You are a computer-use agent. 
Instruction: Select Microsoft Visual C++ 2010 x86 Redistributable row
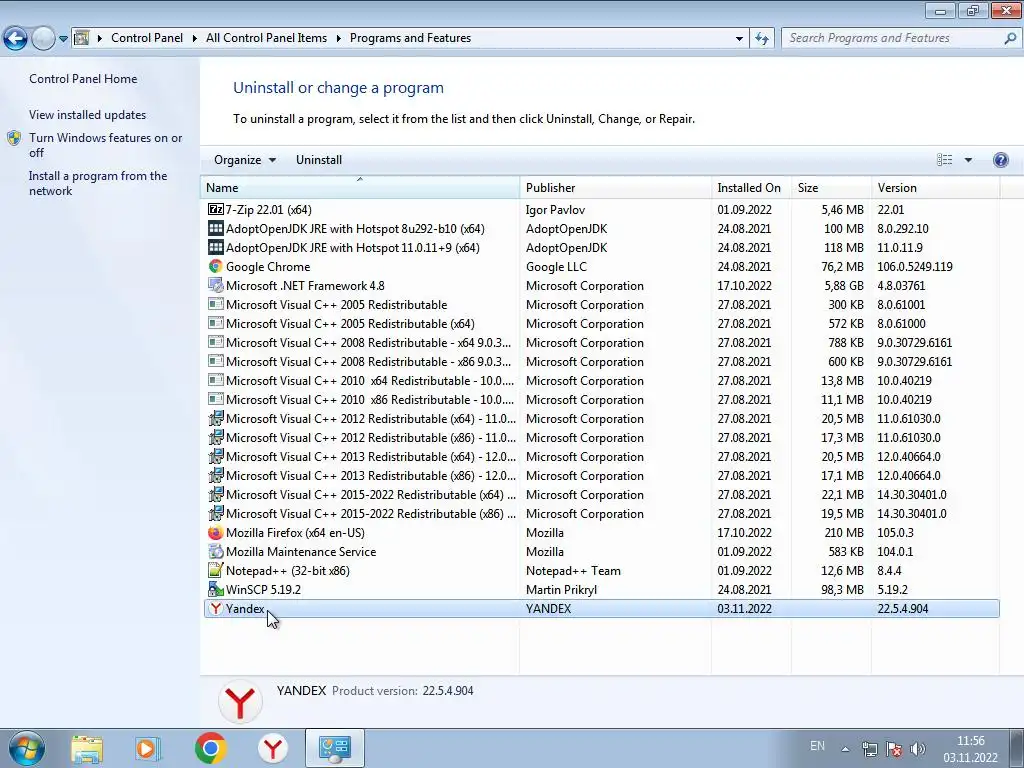click(601, 400)
